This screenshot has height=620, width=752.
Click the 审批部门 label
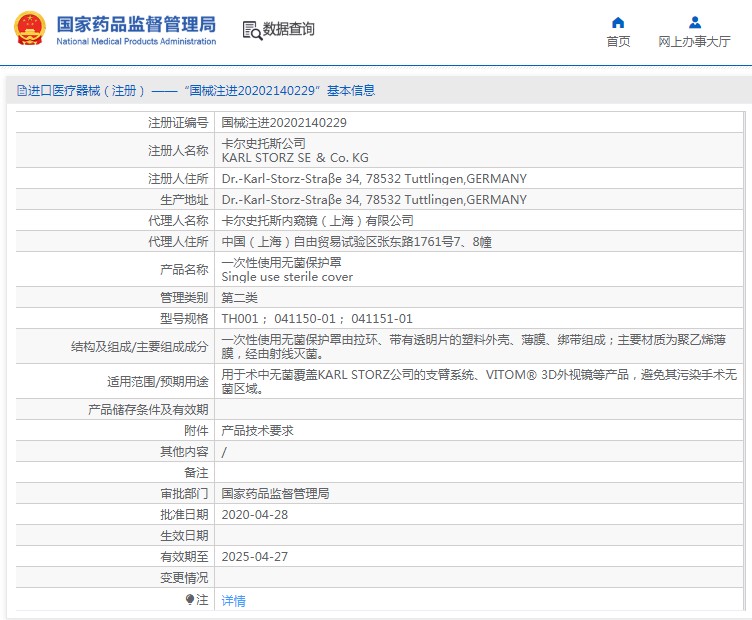(184, 493)
